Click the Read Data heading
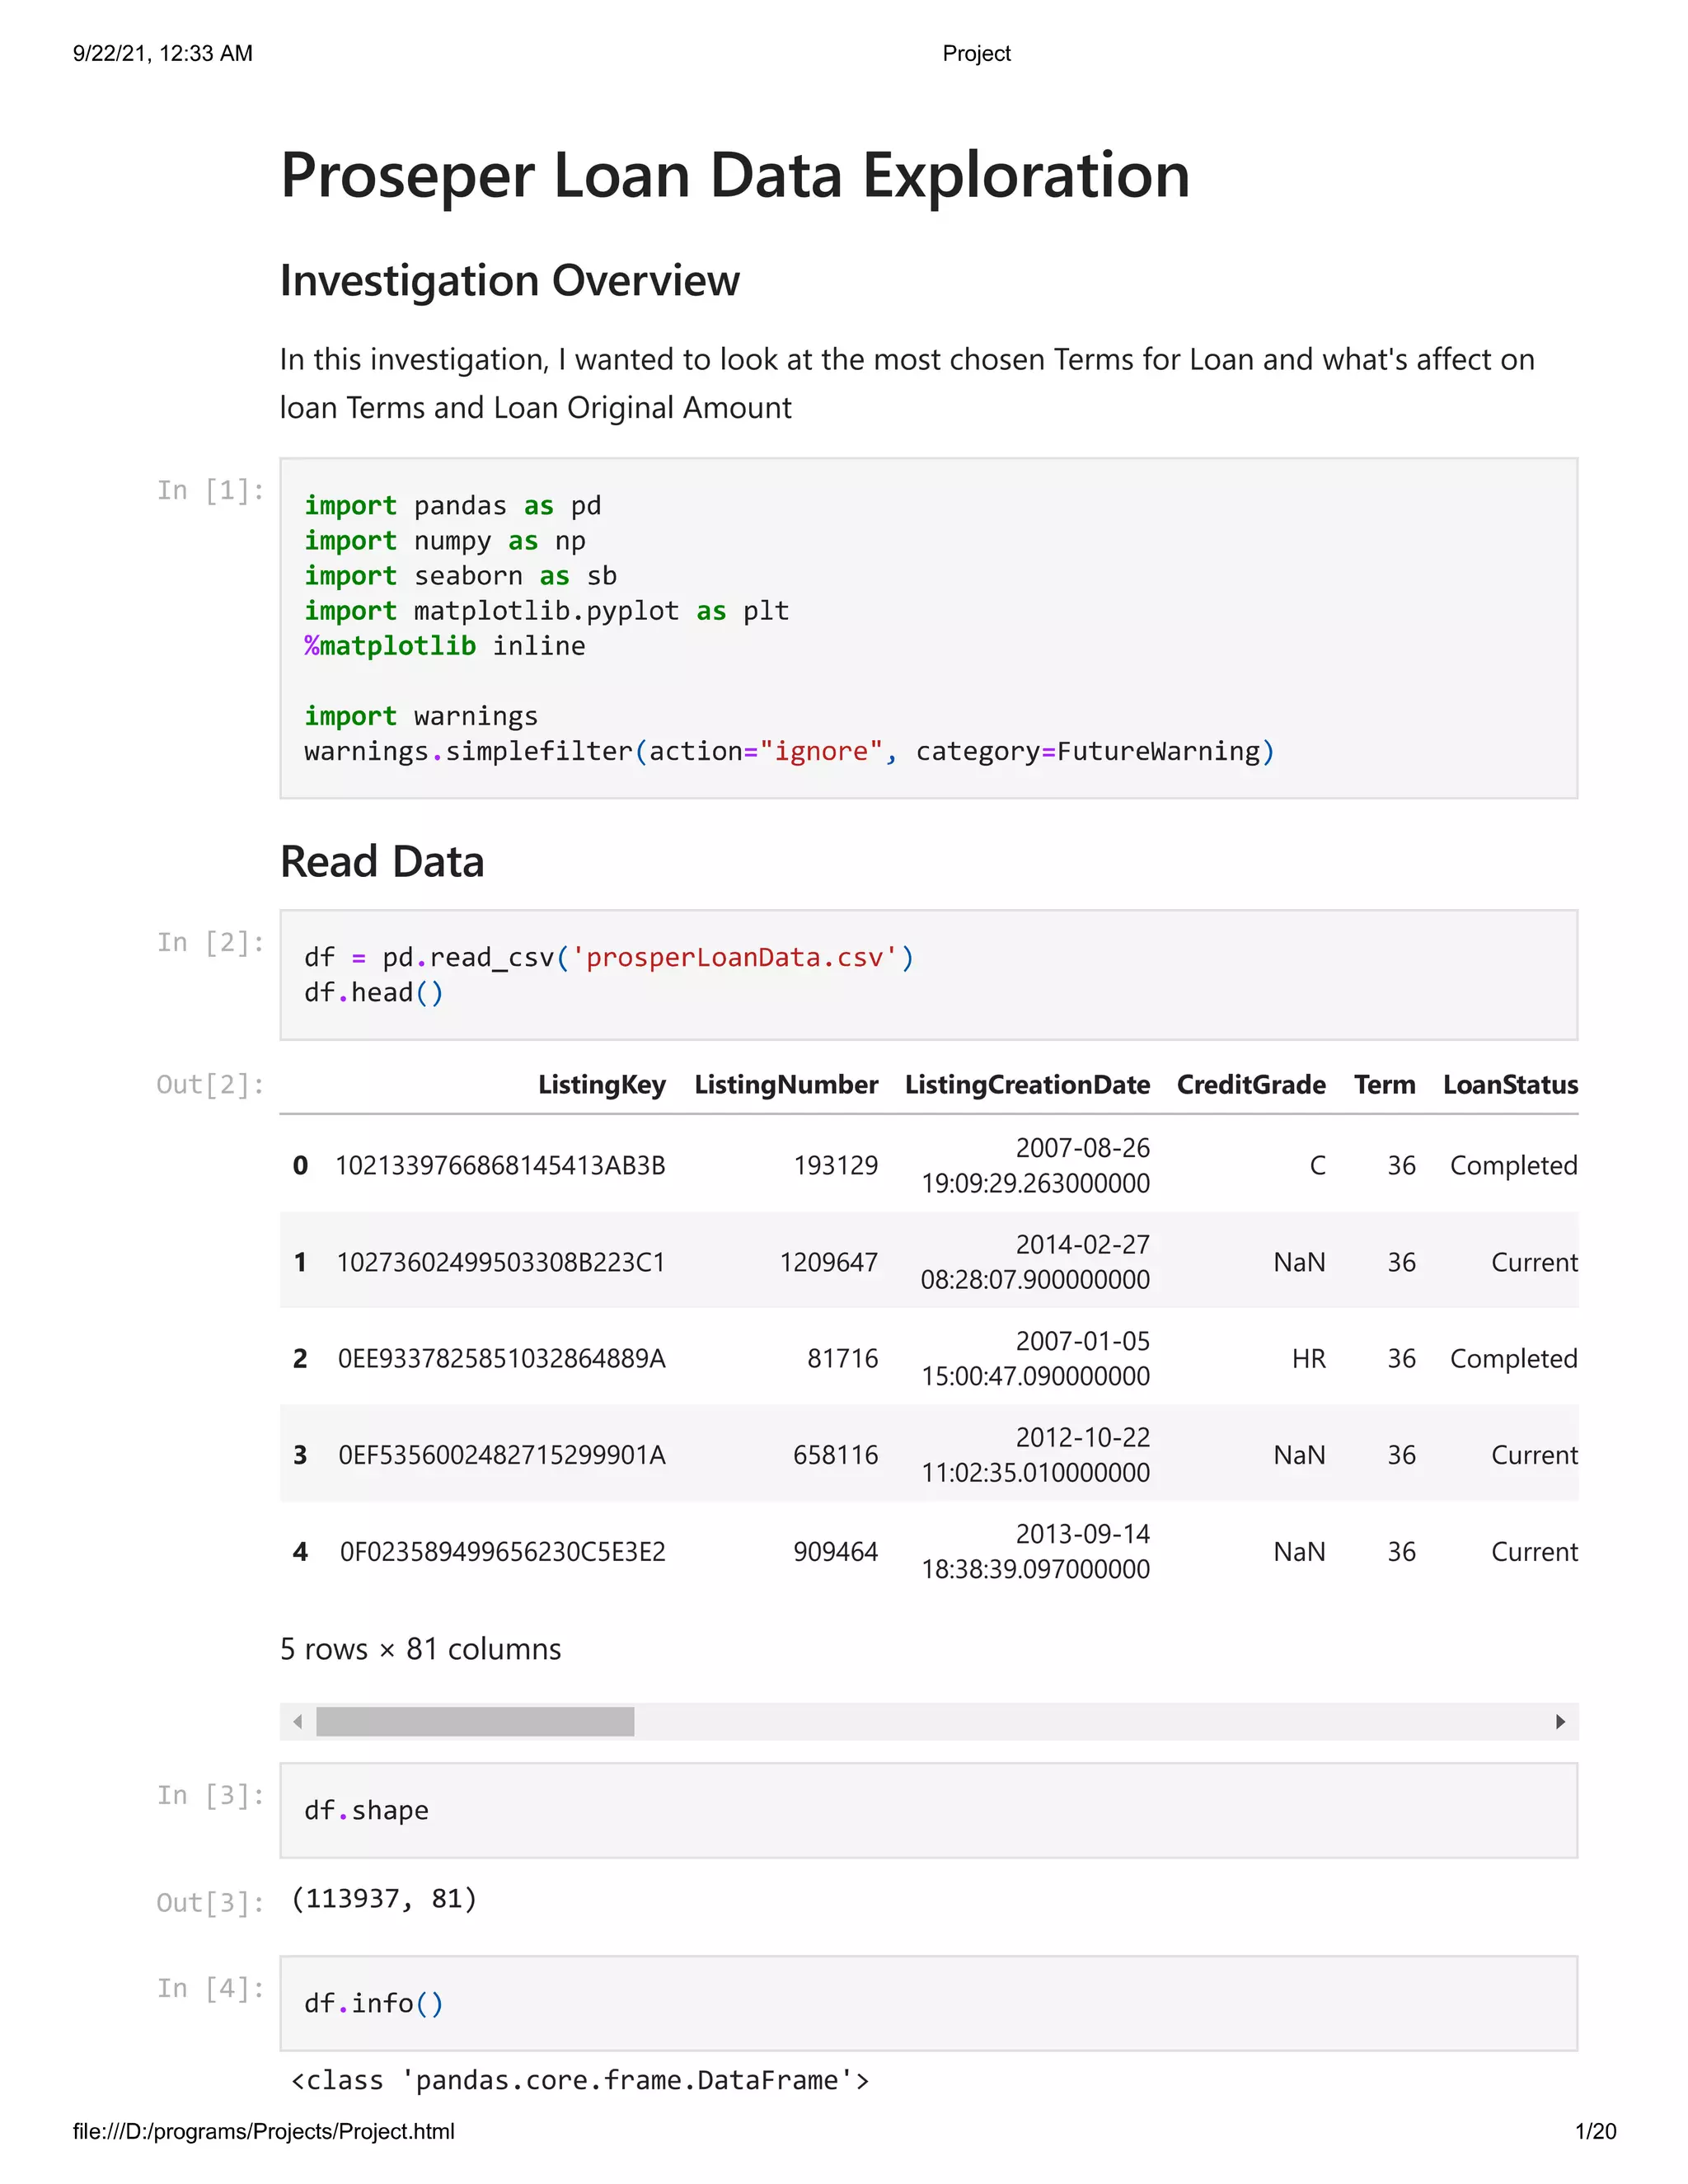The height and width of the screenshot is (2184, 1688). click(382, 862)
